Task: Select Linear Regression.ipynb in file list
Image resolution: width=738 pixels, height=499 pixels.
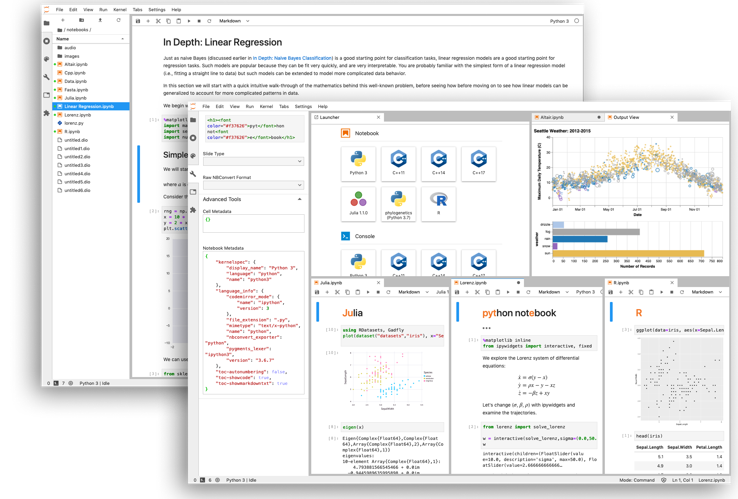Action: 90,106
